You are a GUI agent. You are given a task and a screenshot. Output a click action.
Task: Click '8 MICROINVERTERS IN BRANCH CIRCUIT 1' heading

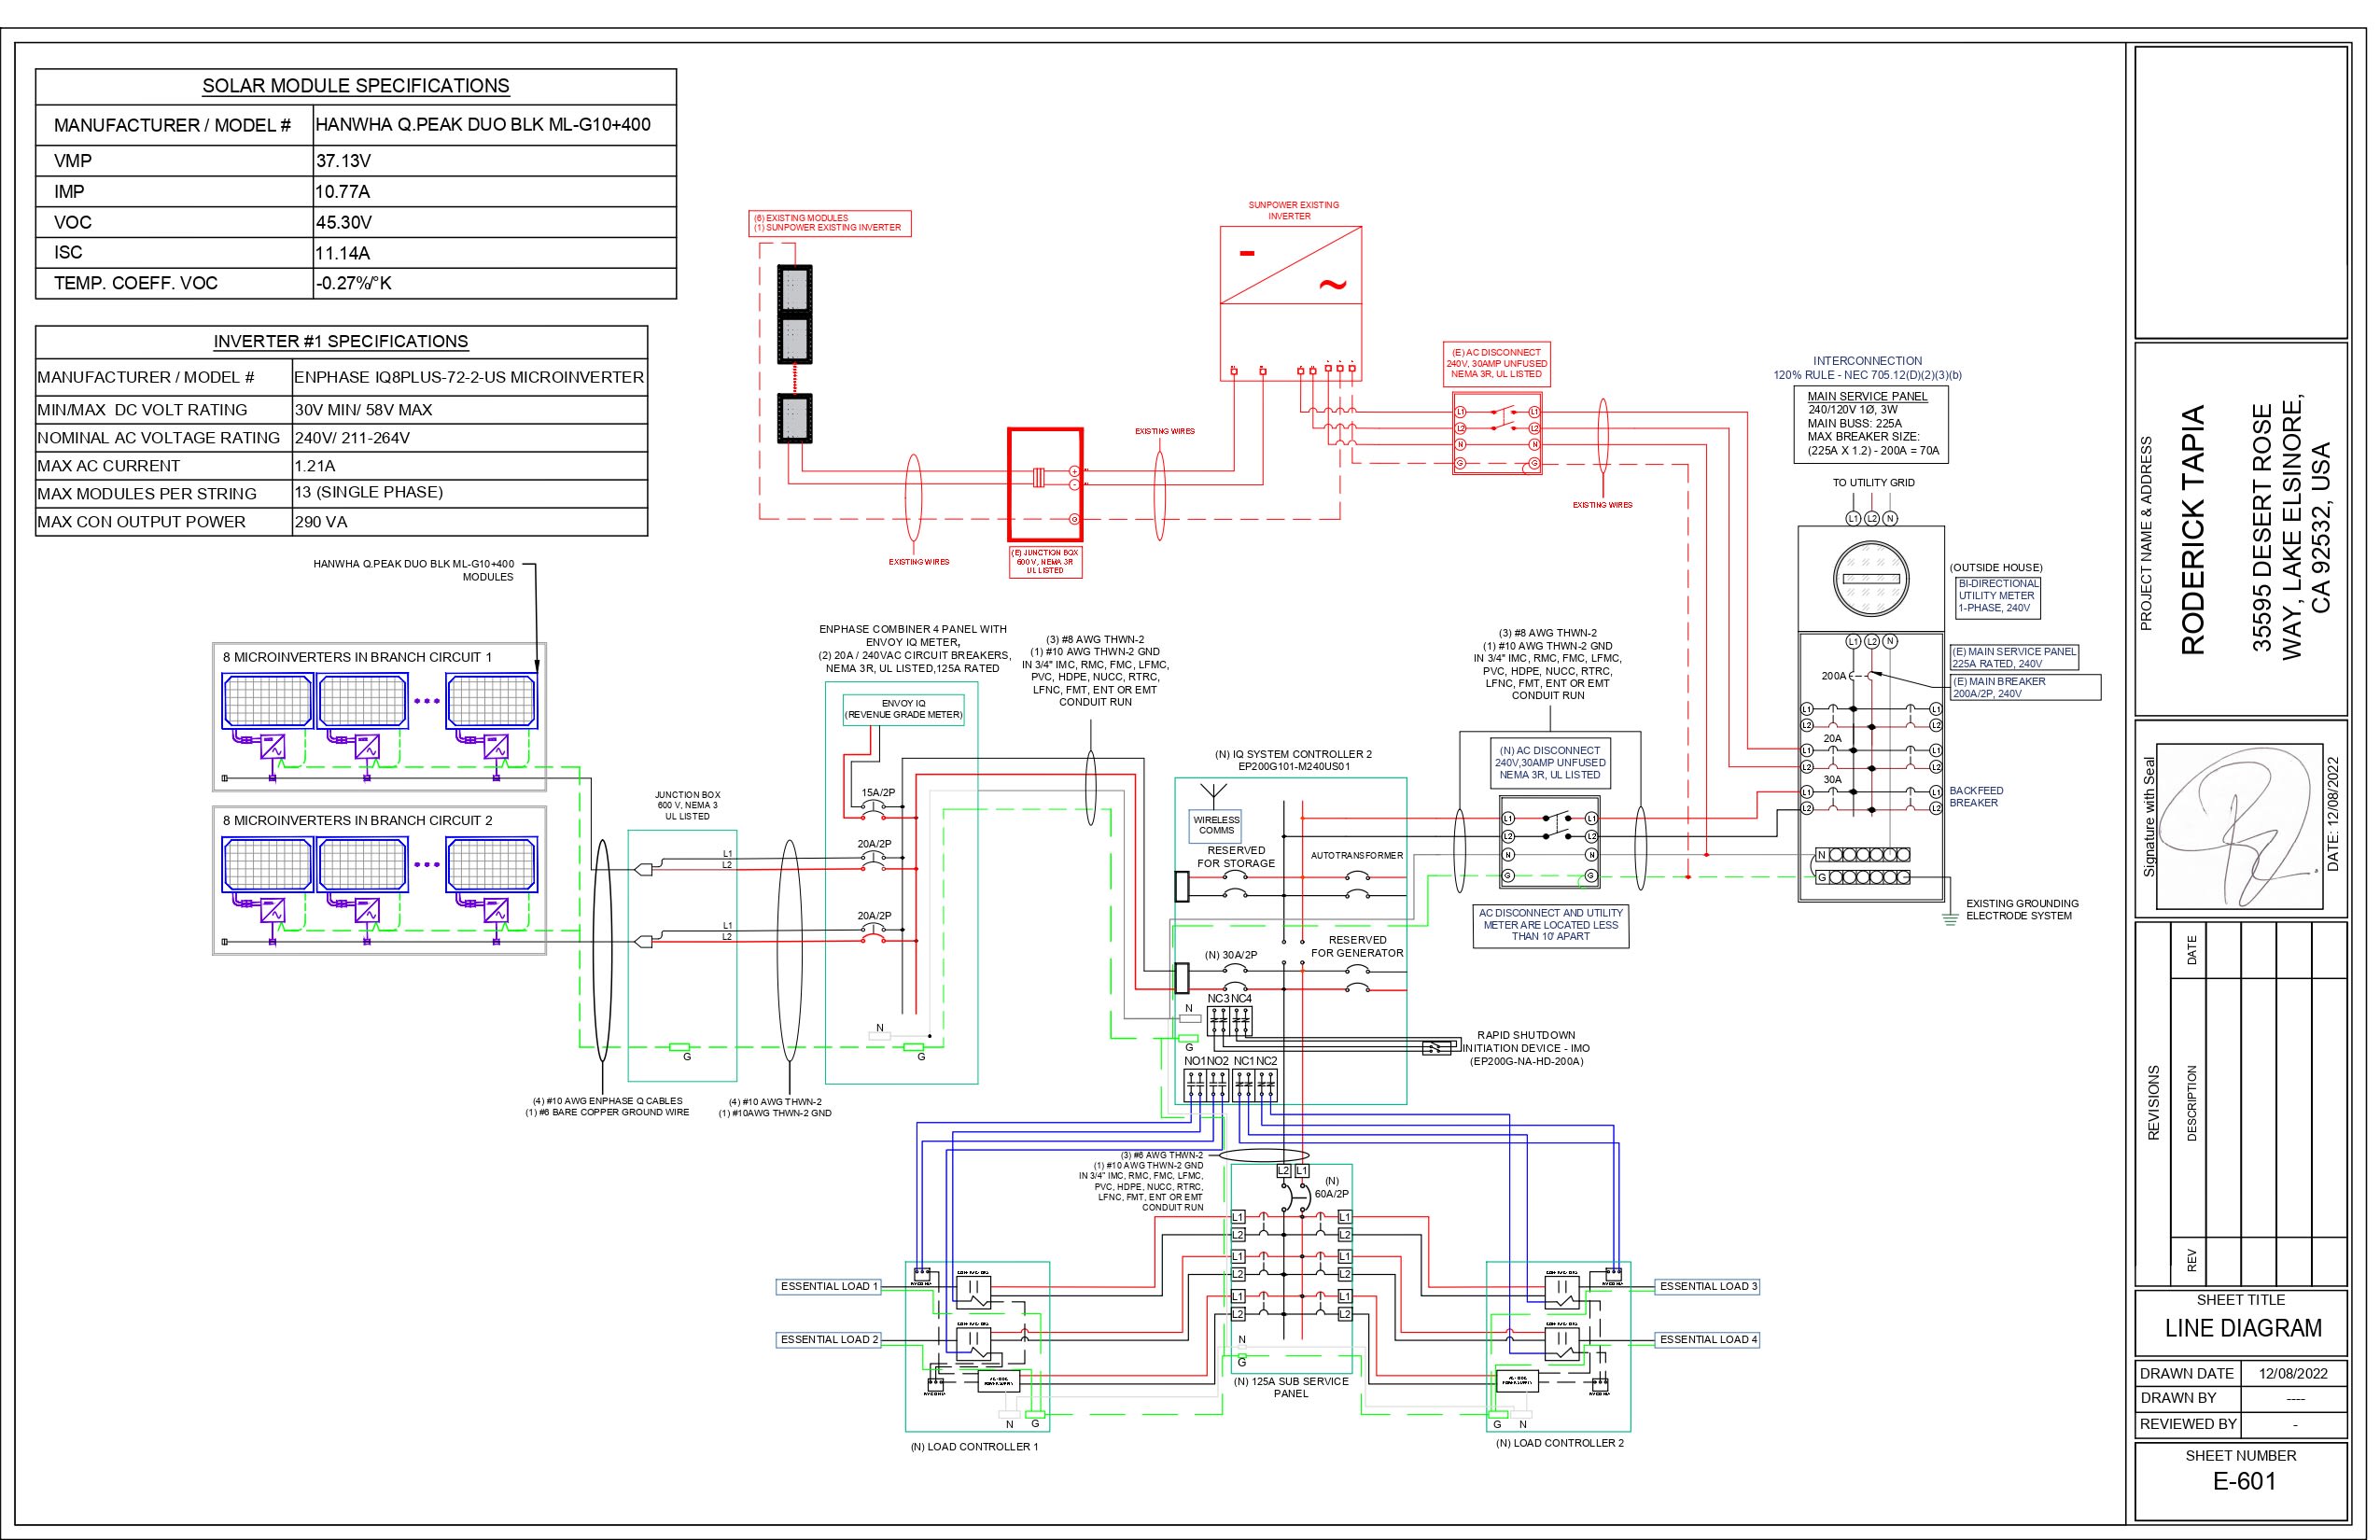click(x=357, y=657)
